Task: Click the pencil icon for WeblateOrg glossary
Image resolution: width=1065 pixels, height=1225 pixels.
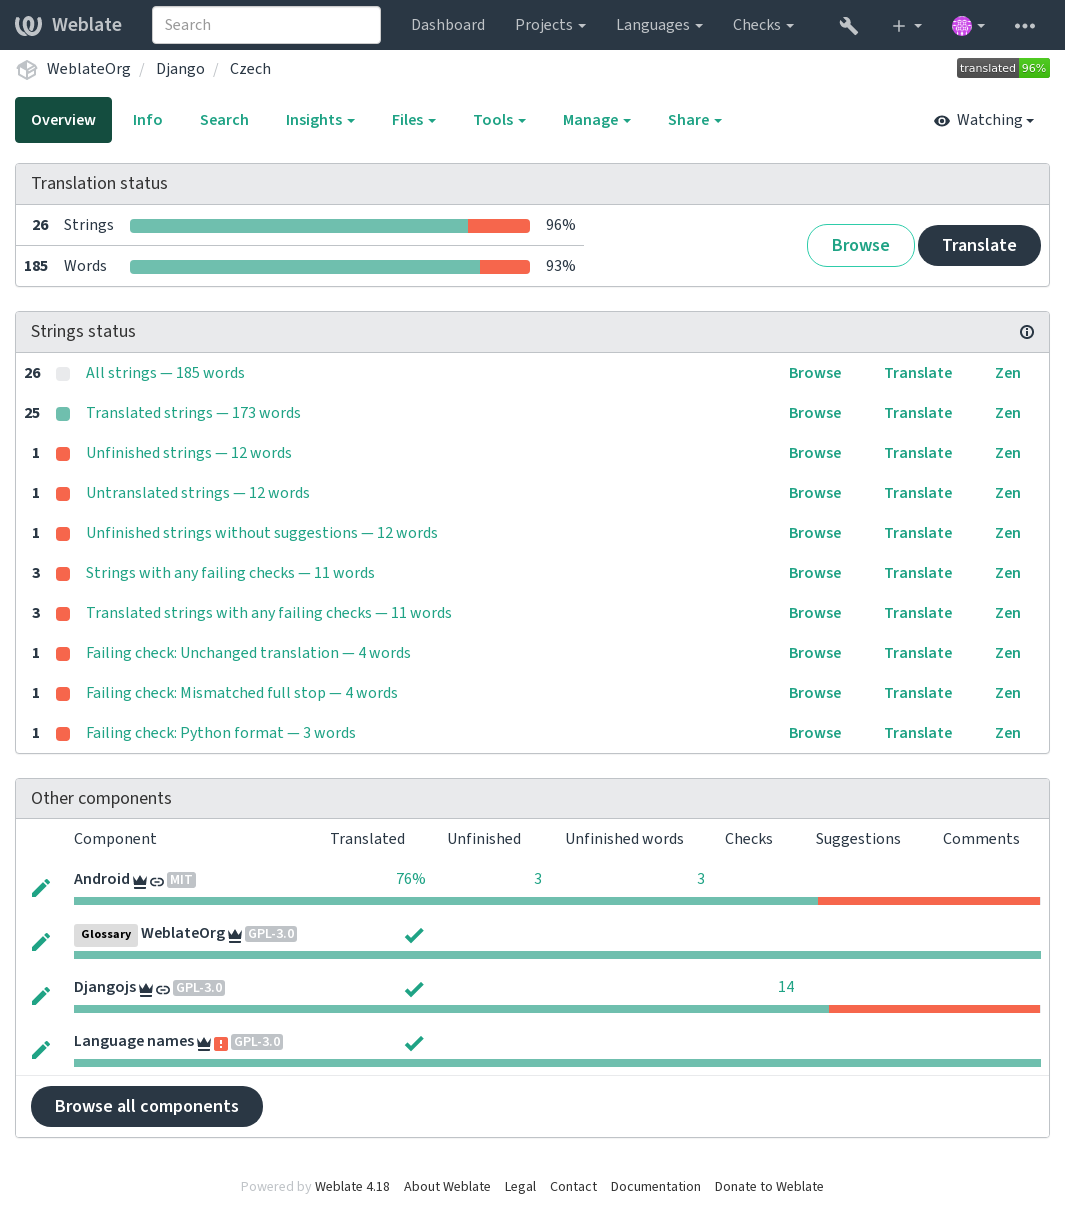Action: [x=41, y=942]
